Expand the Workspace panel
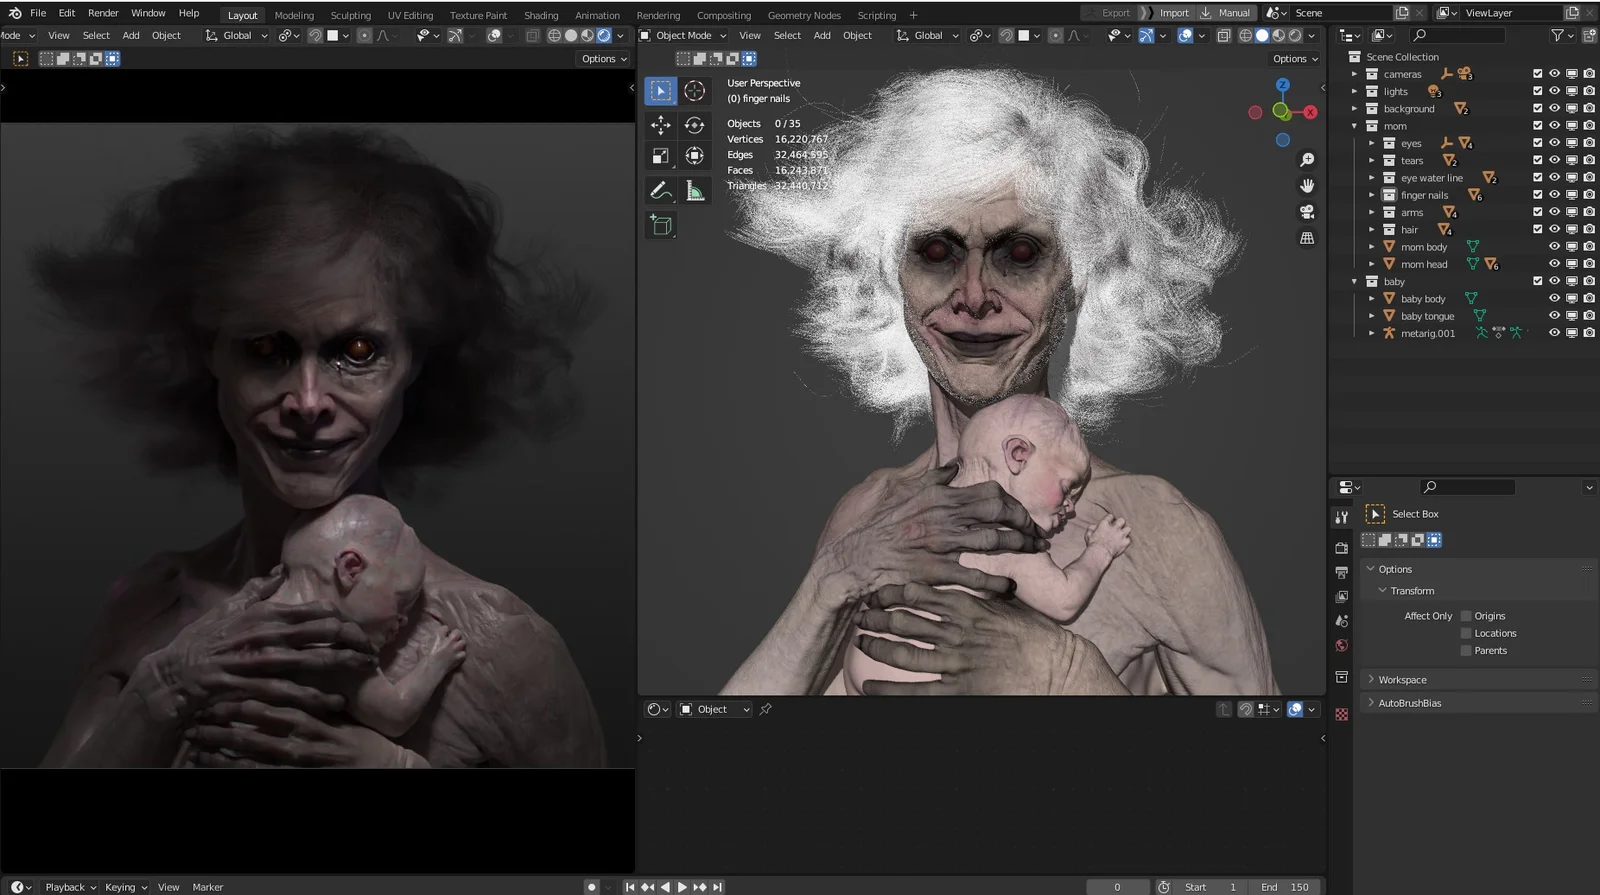The image size is (1600, 895). pos(1402,680)
